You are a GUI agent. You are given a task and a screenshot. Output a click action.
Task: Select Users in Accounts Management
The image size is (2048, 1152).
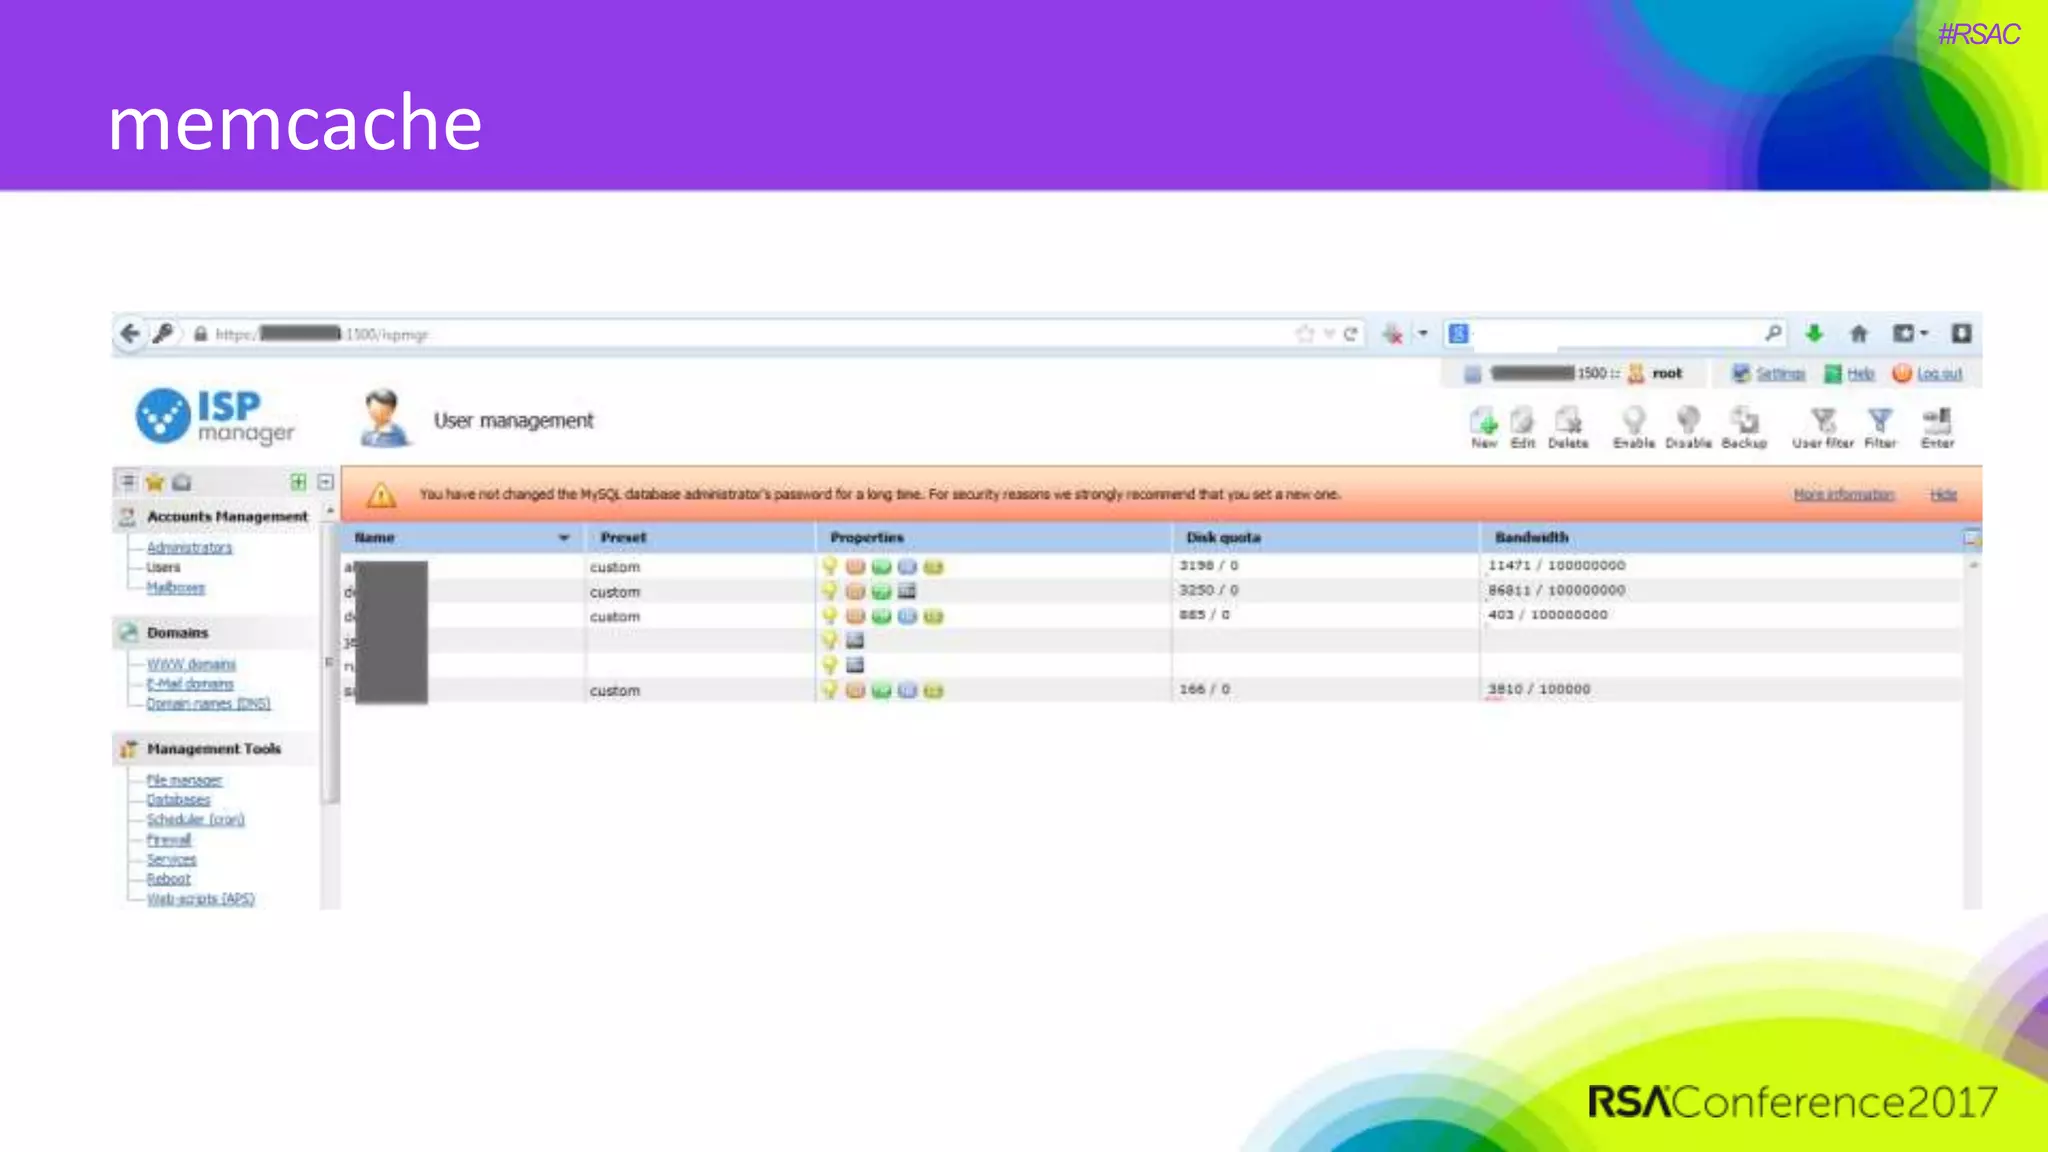click(x=164, y=567)
